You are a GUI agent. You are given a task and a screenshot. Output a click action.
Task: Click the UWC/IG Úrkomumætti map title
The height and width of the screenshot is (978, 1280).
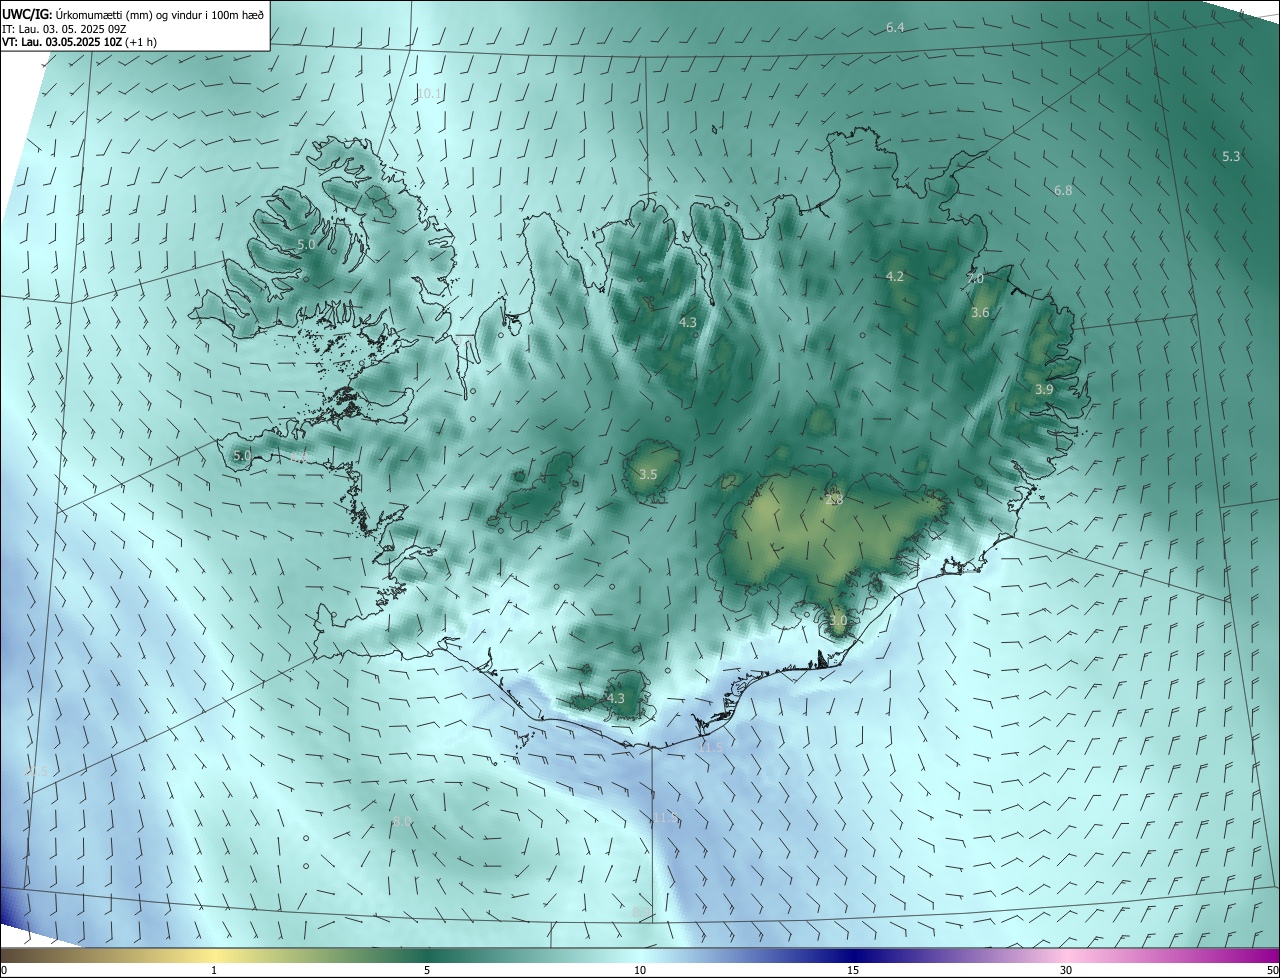click(133, 13)
